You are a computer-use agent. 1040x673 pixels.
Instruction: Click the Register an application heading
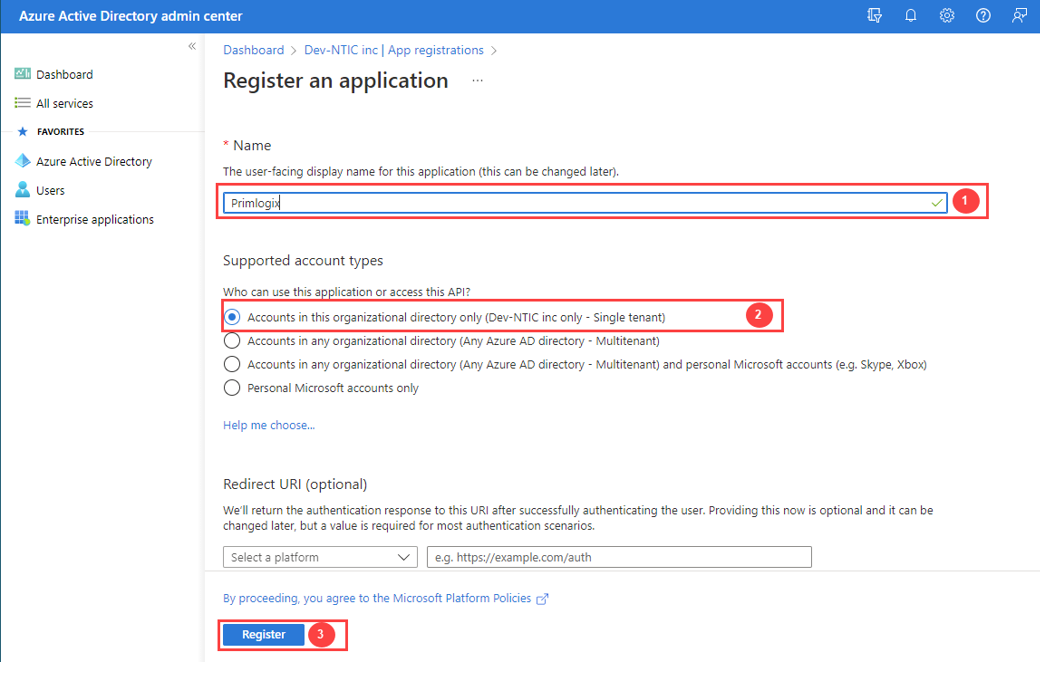pos(336,80)
